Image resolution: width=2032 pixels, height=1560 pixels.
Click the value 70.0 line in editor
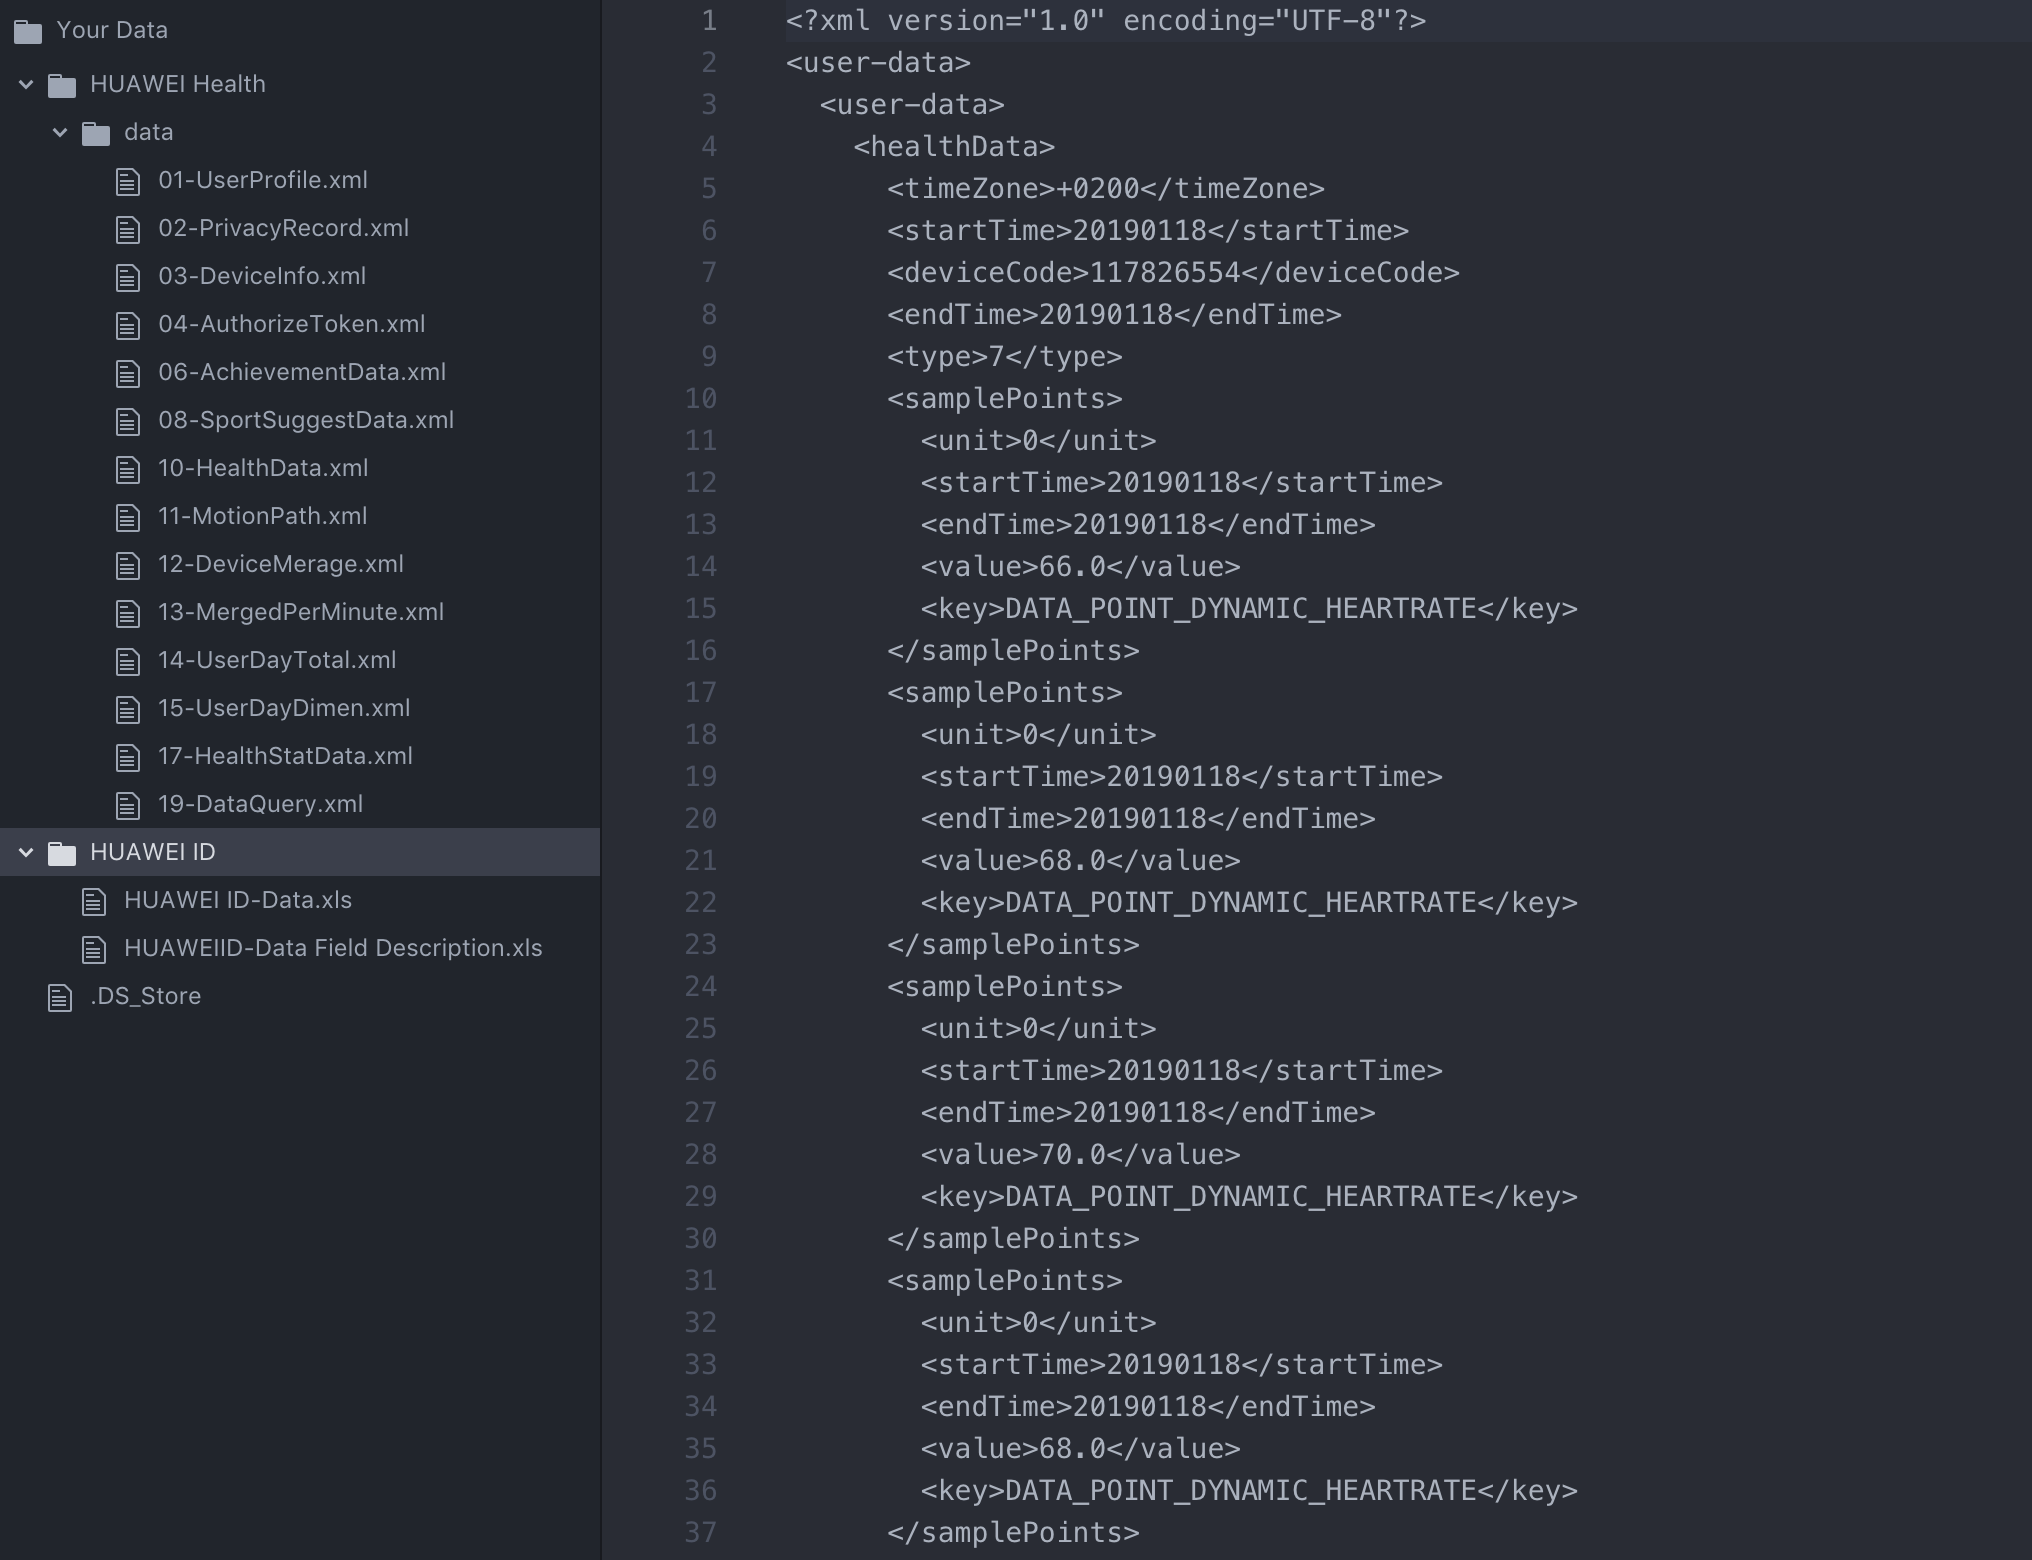pyautogui.click(x=1080, y=1154)
